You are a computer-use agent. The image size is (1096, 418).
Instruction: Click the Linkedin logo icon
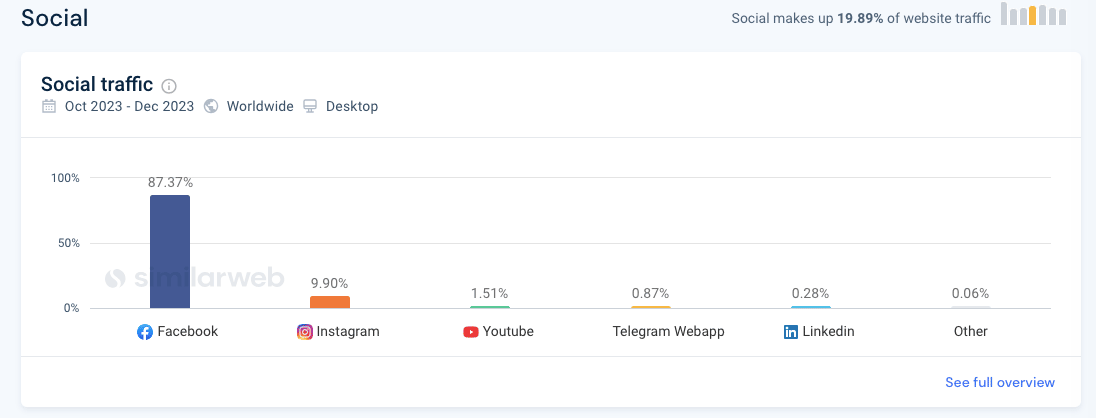point(791,332)
